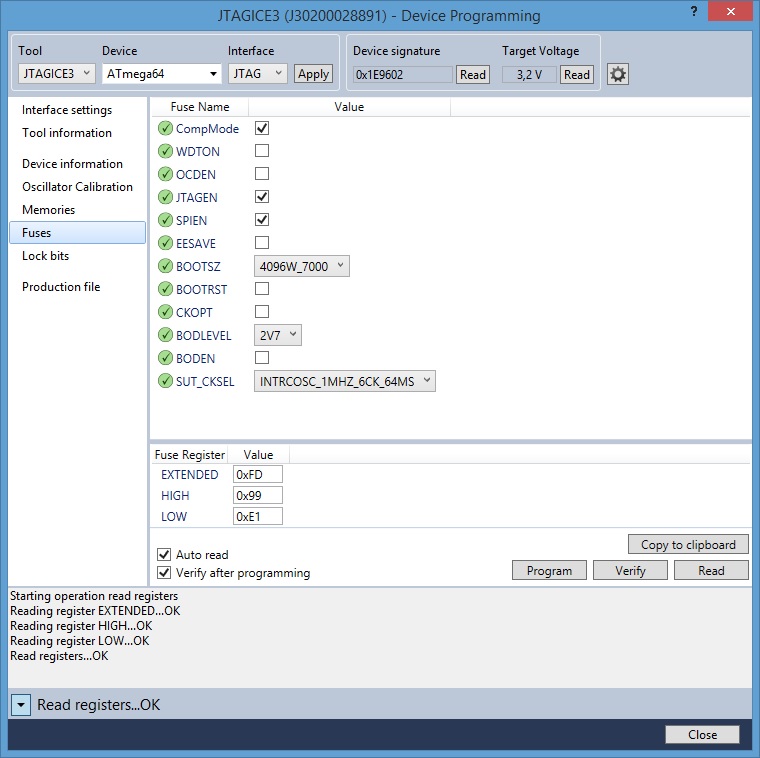Enable the OCDEN fuse checkbox

click(x=262, y=174)
